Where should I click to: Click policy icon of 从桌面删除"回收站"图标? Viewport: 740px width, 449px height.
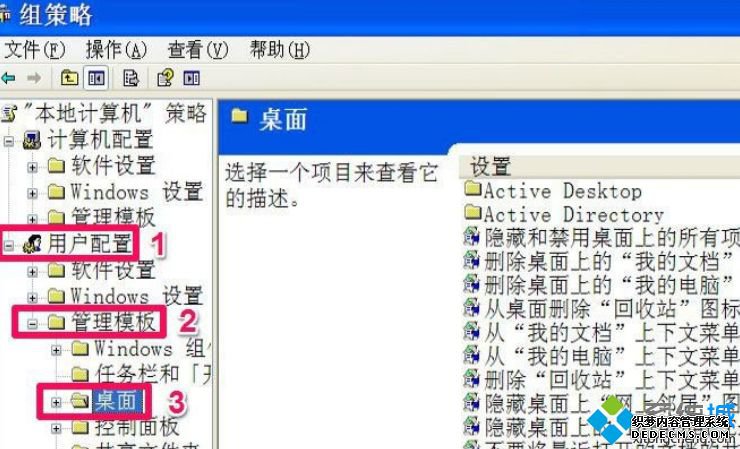[471, 308]
